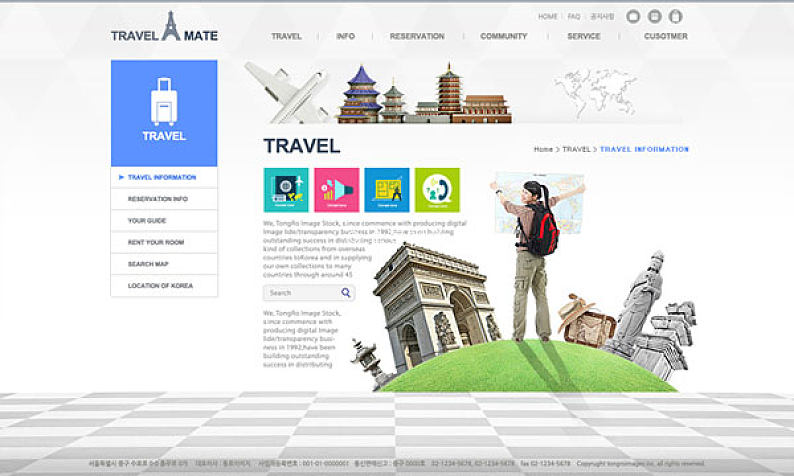Click the TRAVEL INFORMATION breadcrumb
794x476 pixels.
tap(644, 149)
